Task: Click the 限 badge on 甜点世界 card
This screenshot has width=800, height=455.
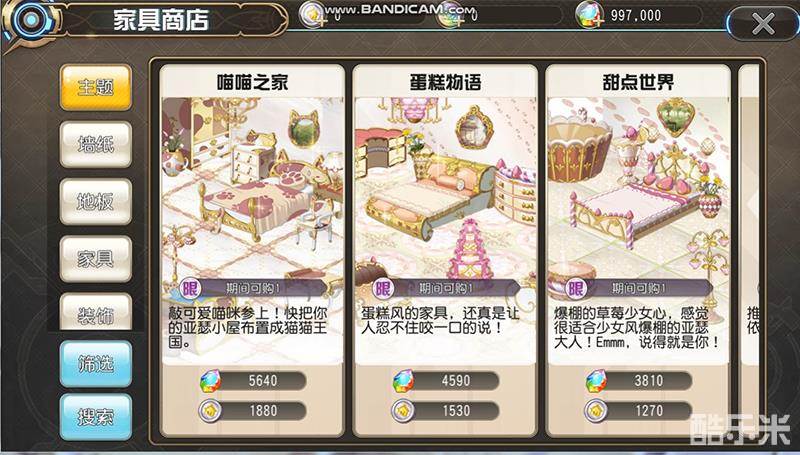Action: pyautogui.click(x=576, y=289)
